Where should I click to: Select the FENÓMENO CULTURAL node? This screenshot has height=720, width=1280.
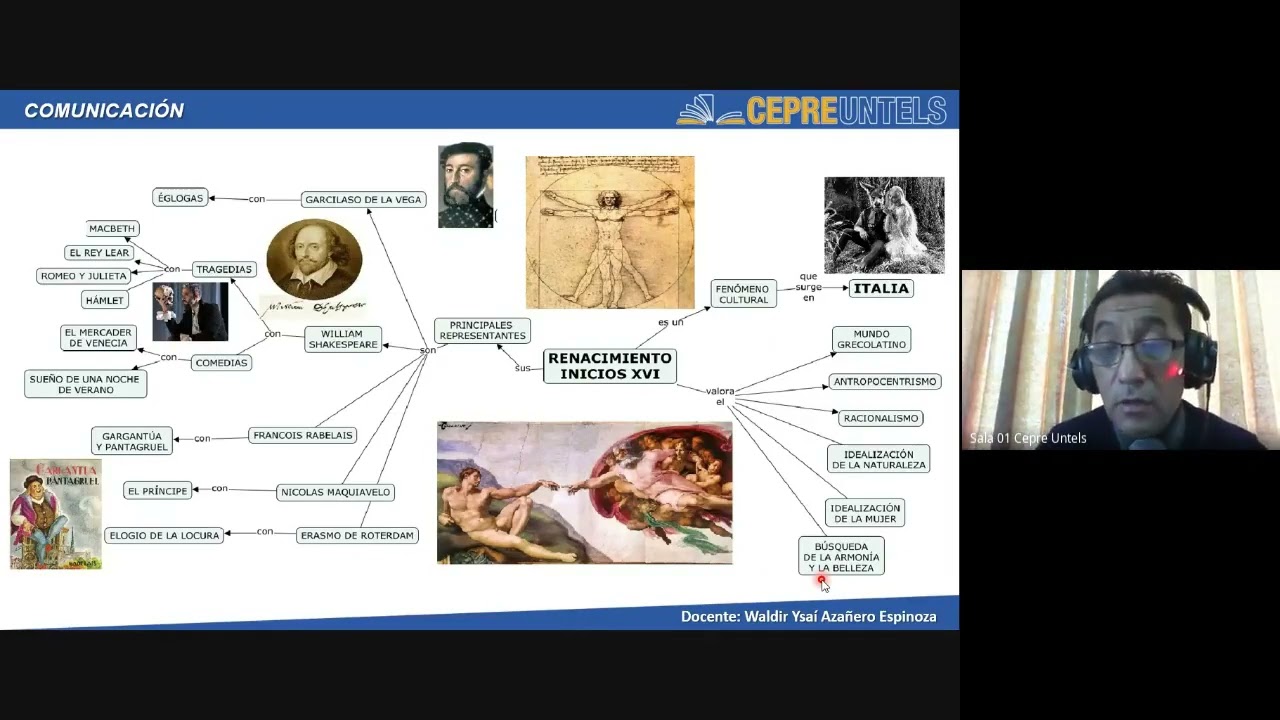pyautogui.click(x=744, y=294)
